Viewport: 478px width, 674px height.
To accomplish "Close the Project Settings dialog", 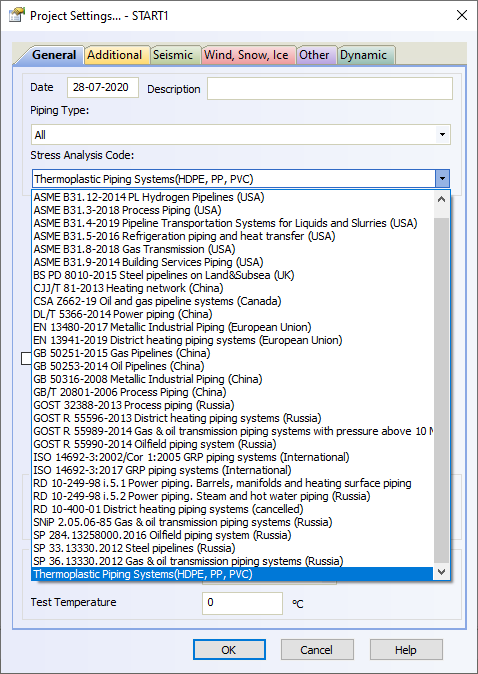I will tap(462, 16).
